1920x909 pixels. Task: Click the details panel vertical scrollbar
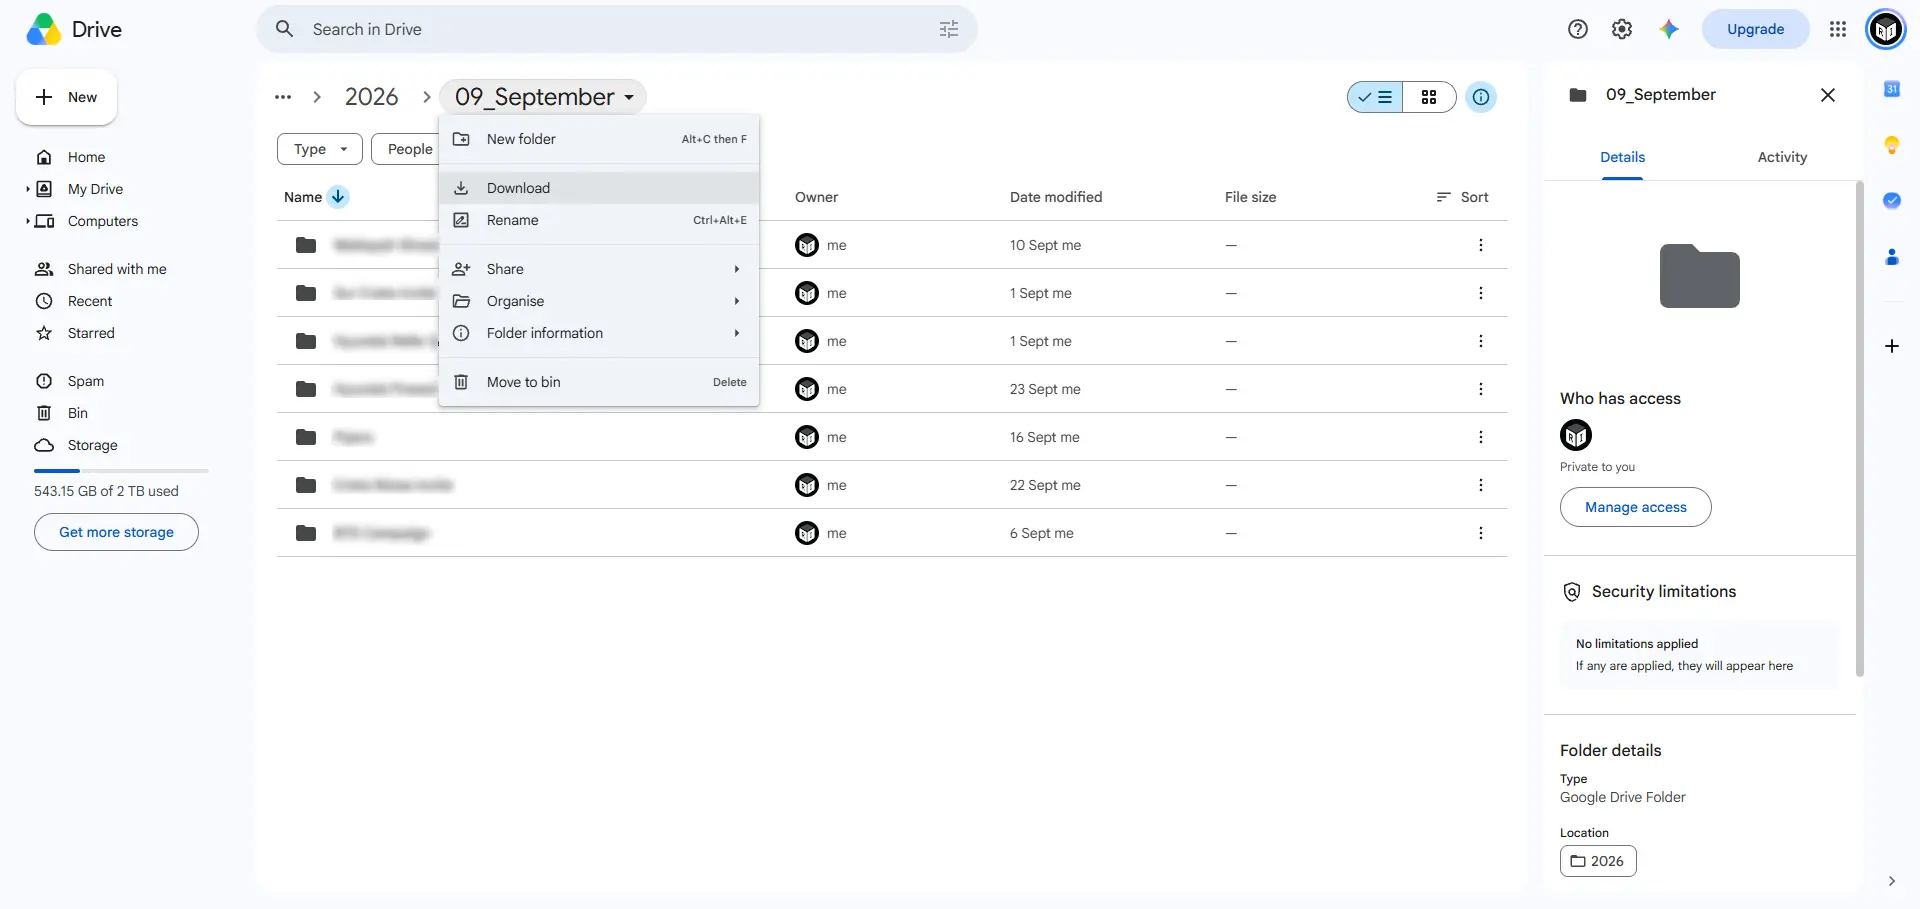click(x=1860, y=428)
